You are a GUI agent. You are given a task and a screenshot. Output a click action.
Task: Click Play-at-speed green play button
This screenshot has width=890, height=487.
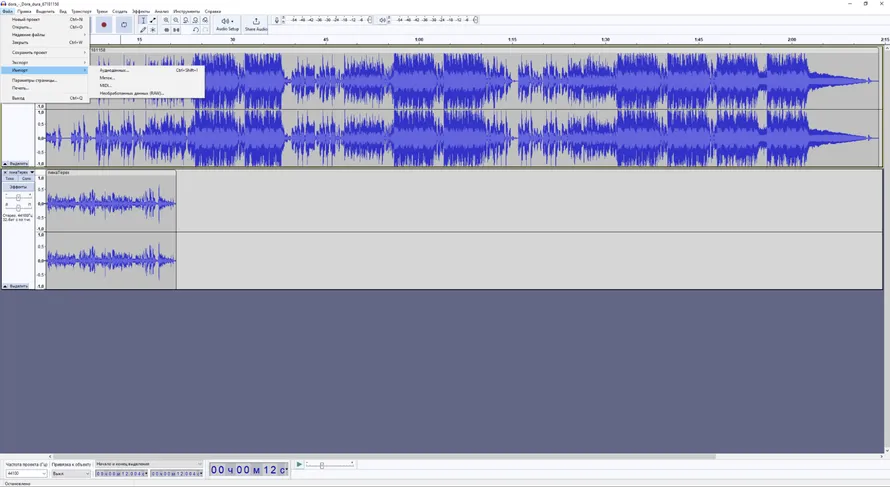tap(299, 464)
